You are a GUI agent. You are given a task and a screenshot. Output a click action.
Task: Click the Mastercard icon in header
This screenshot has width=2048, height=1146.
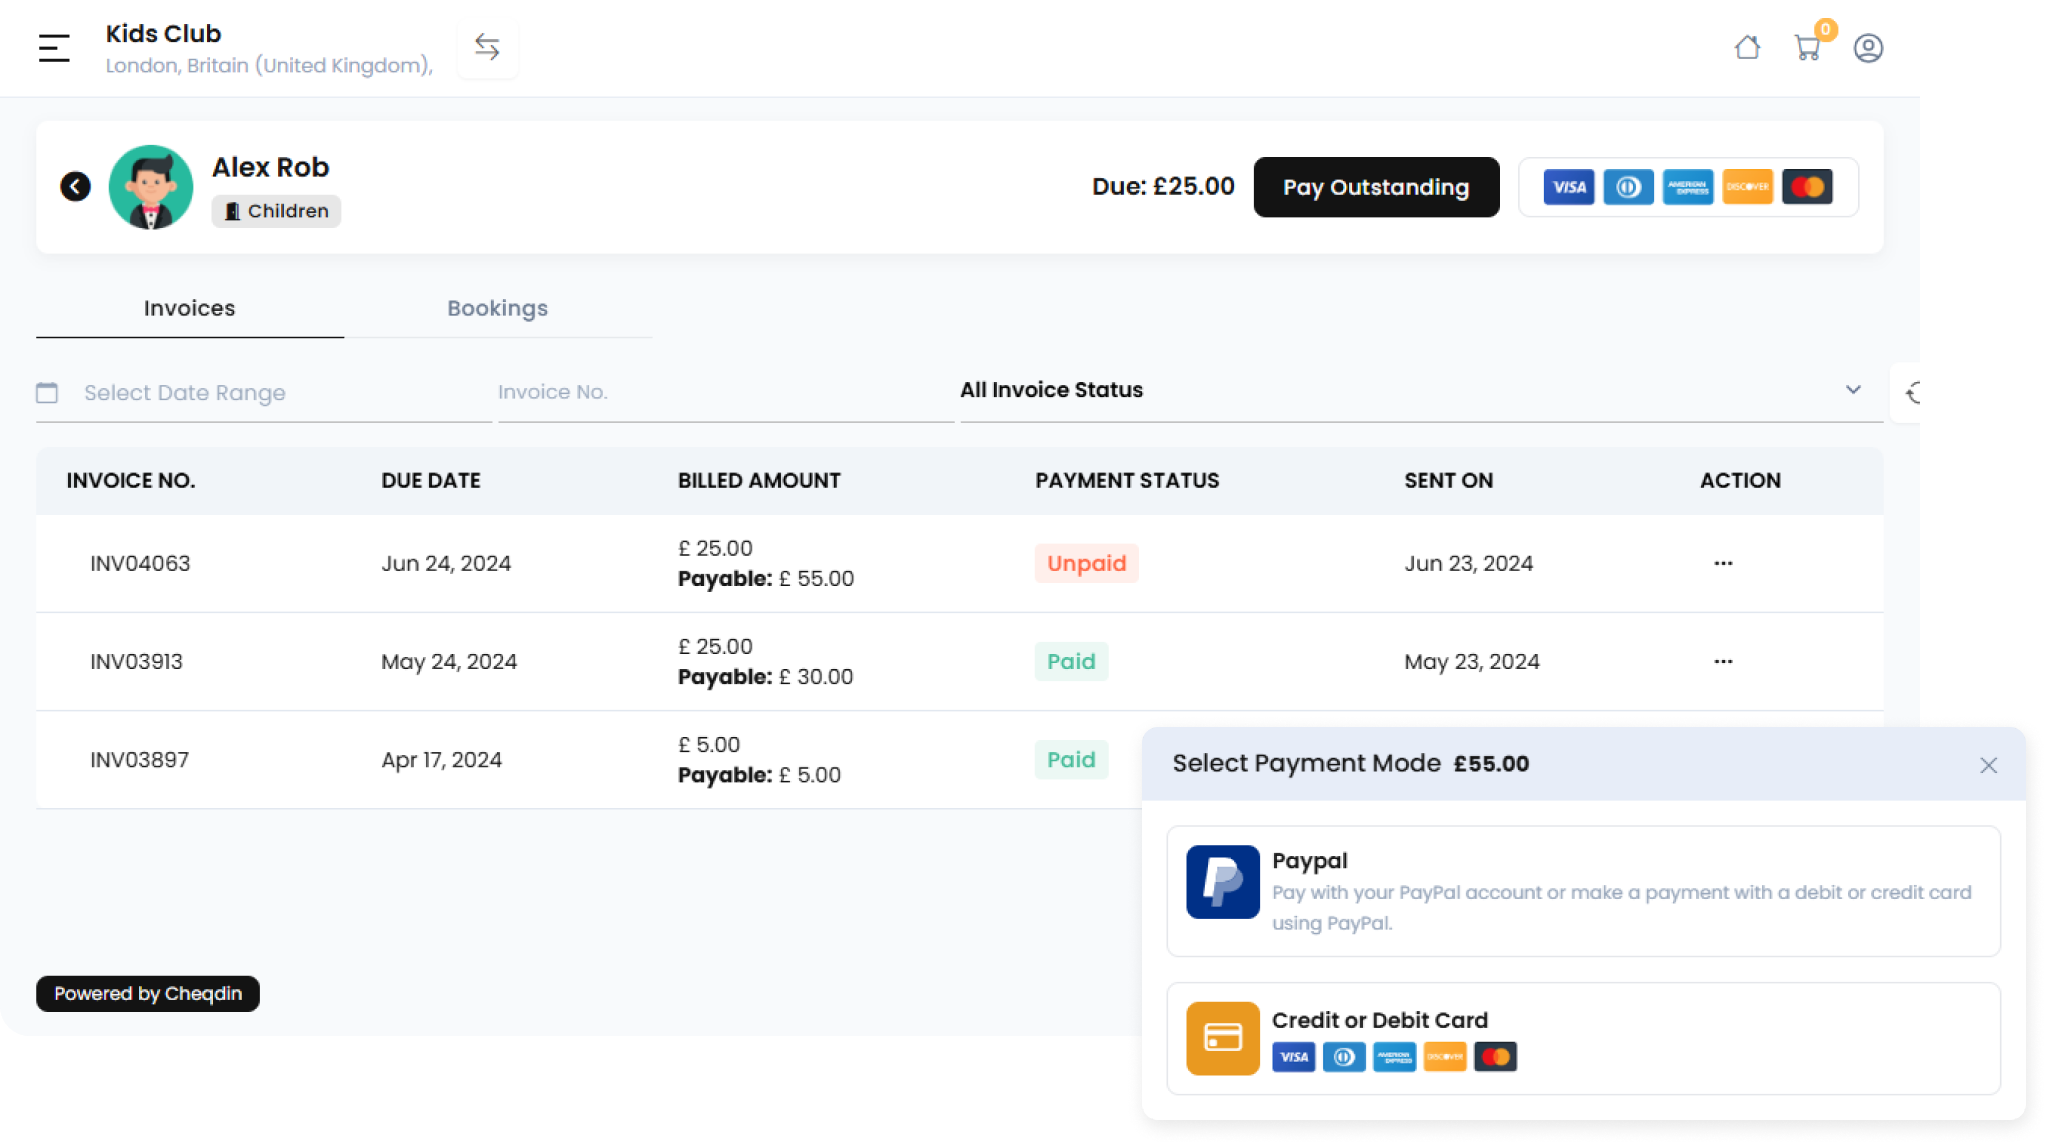point(1807,187)
